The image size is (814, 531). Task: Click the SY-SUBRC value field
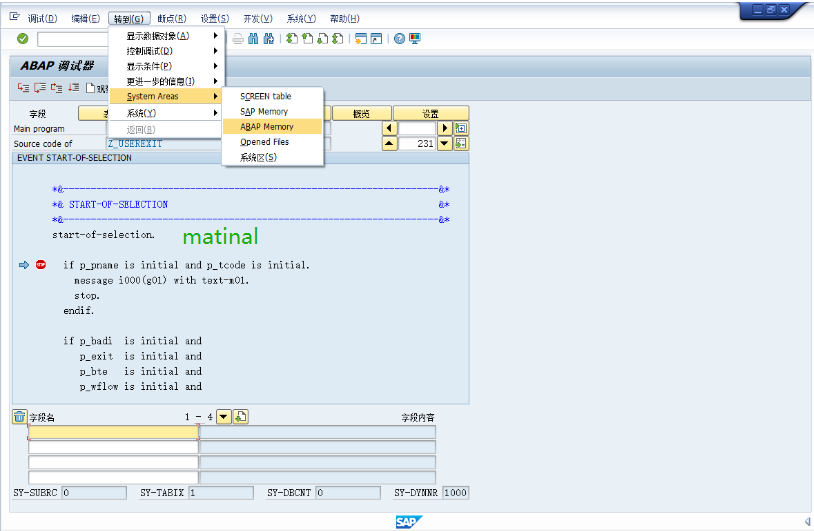click(94, 493)
